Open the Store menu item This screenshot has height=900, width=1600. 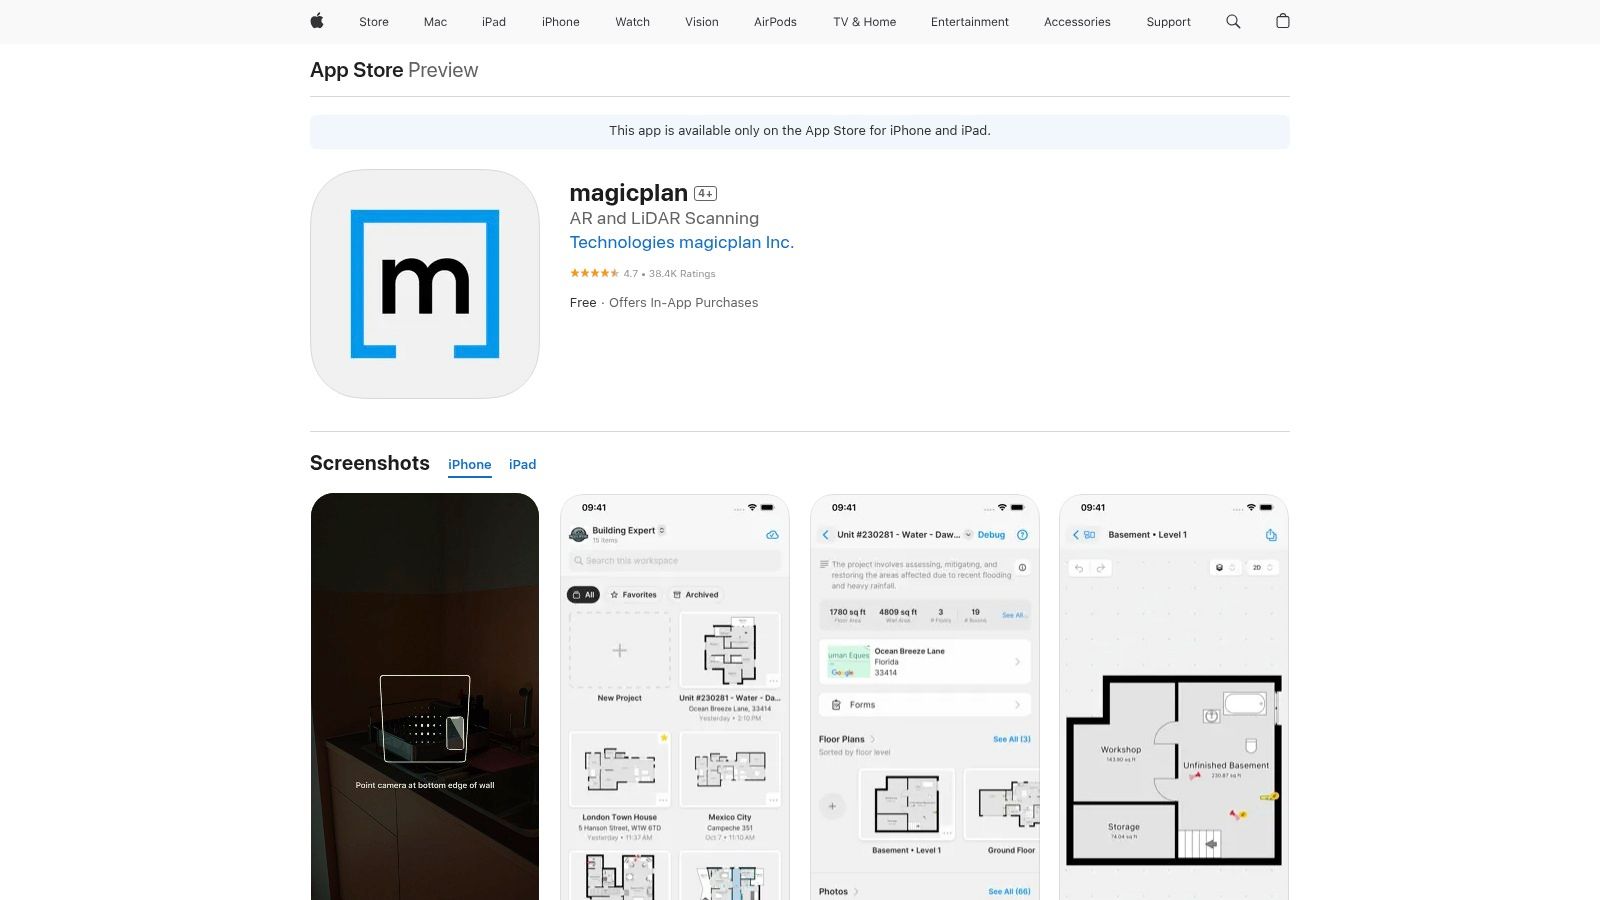pos(374,21)
